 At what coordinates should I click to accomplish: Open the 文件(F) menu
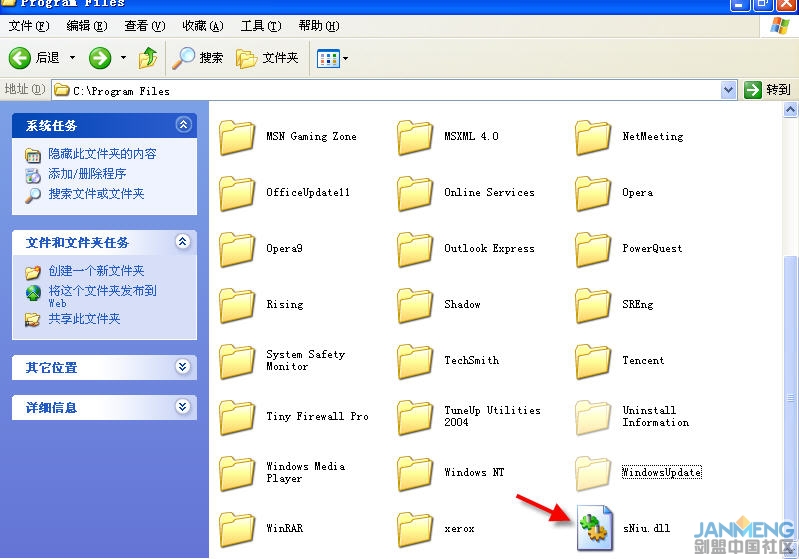pyautogui.click(x=29, y=25)
